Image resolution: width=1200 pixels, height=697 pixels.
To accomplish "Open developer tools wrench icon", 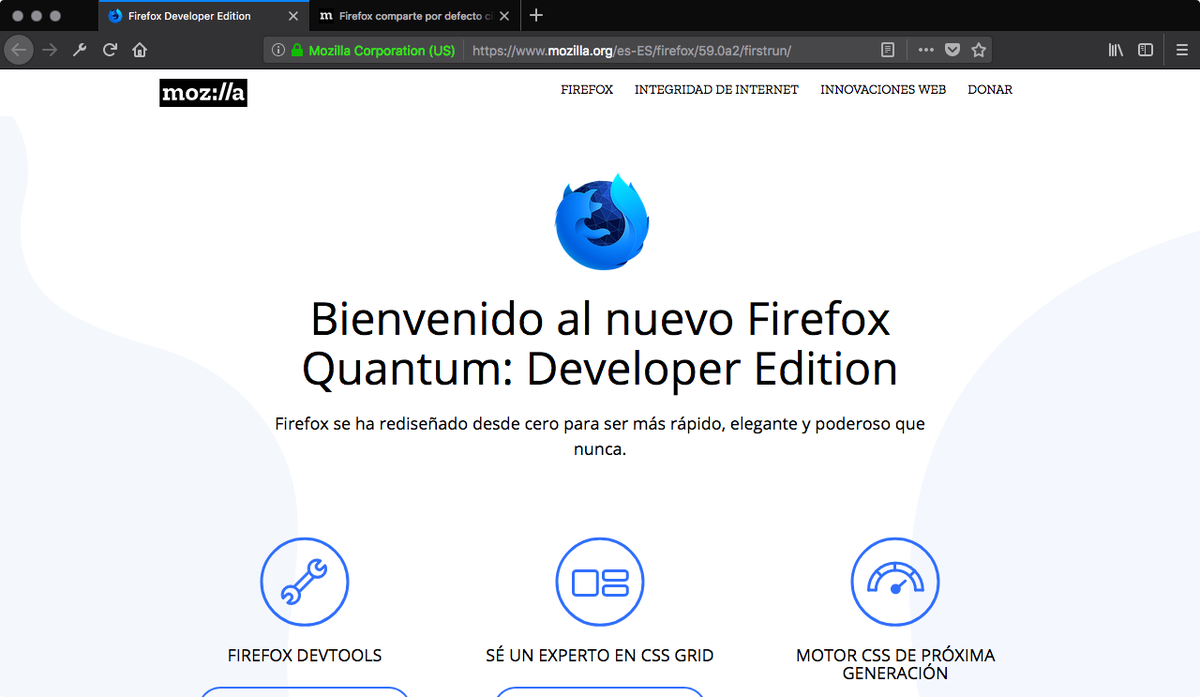I will (x=81, y=50).
